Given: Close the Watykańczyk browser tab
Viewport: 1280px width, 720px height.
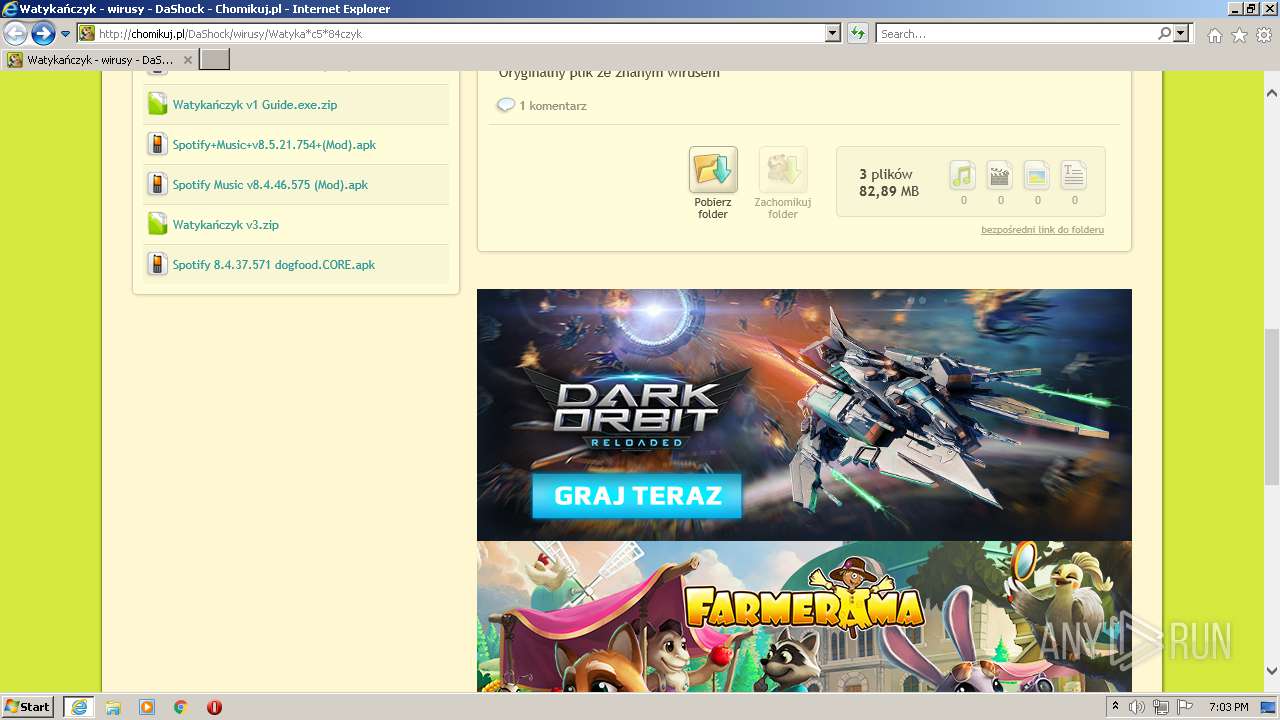Looking at the screenshot, I should tap(187, 60).
